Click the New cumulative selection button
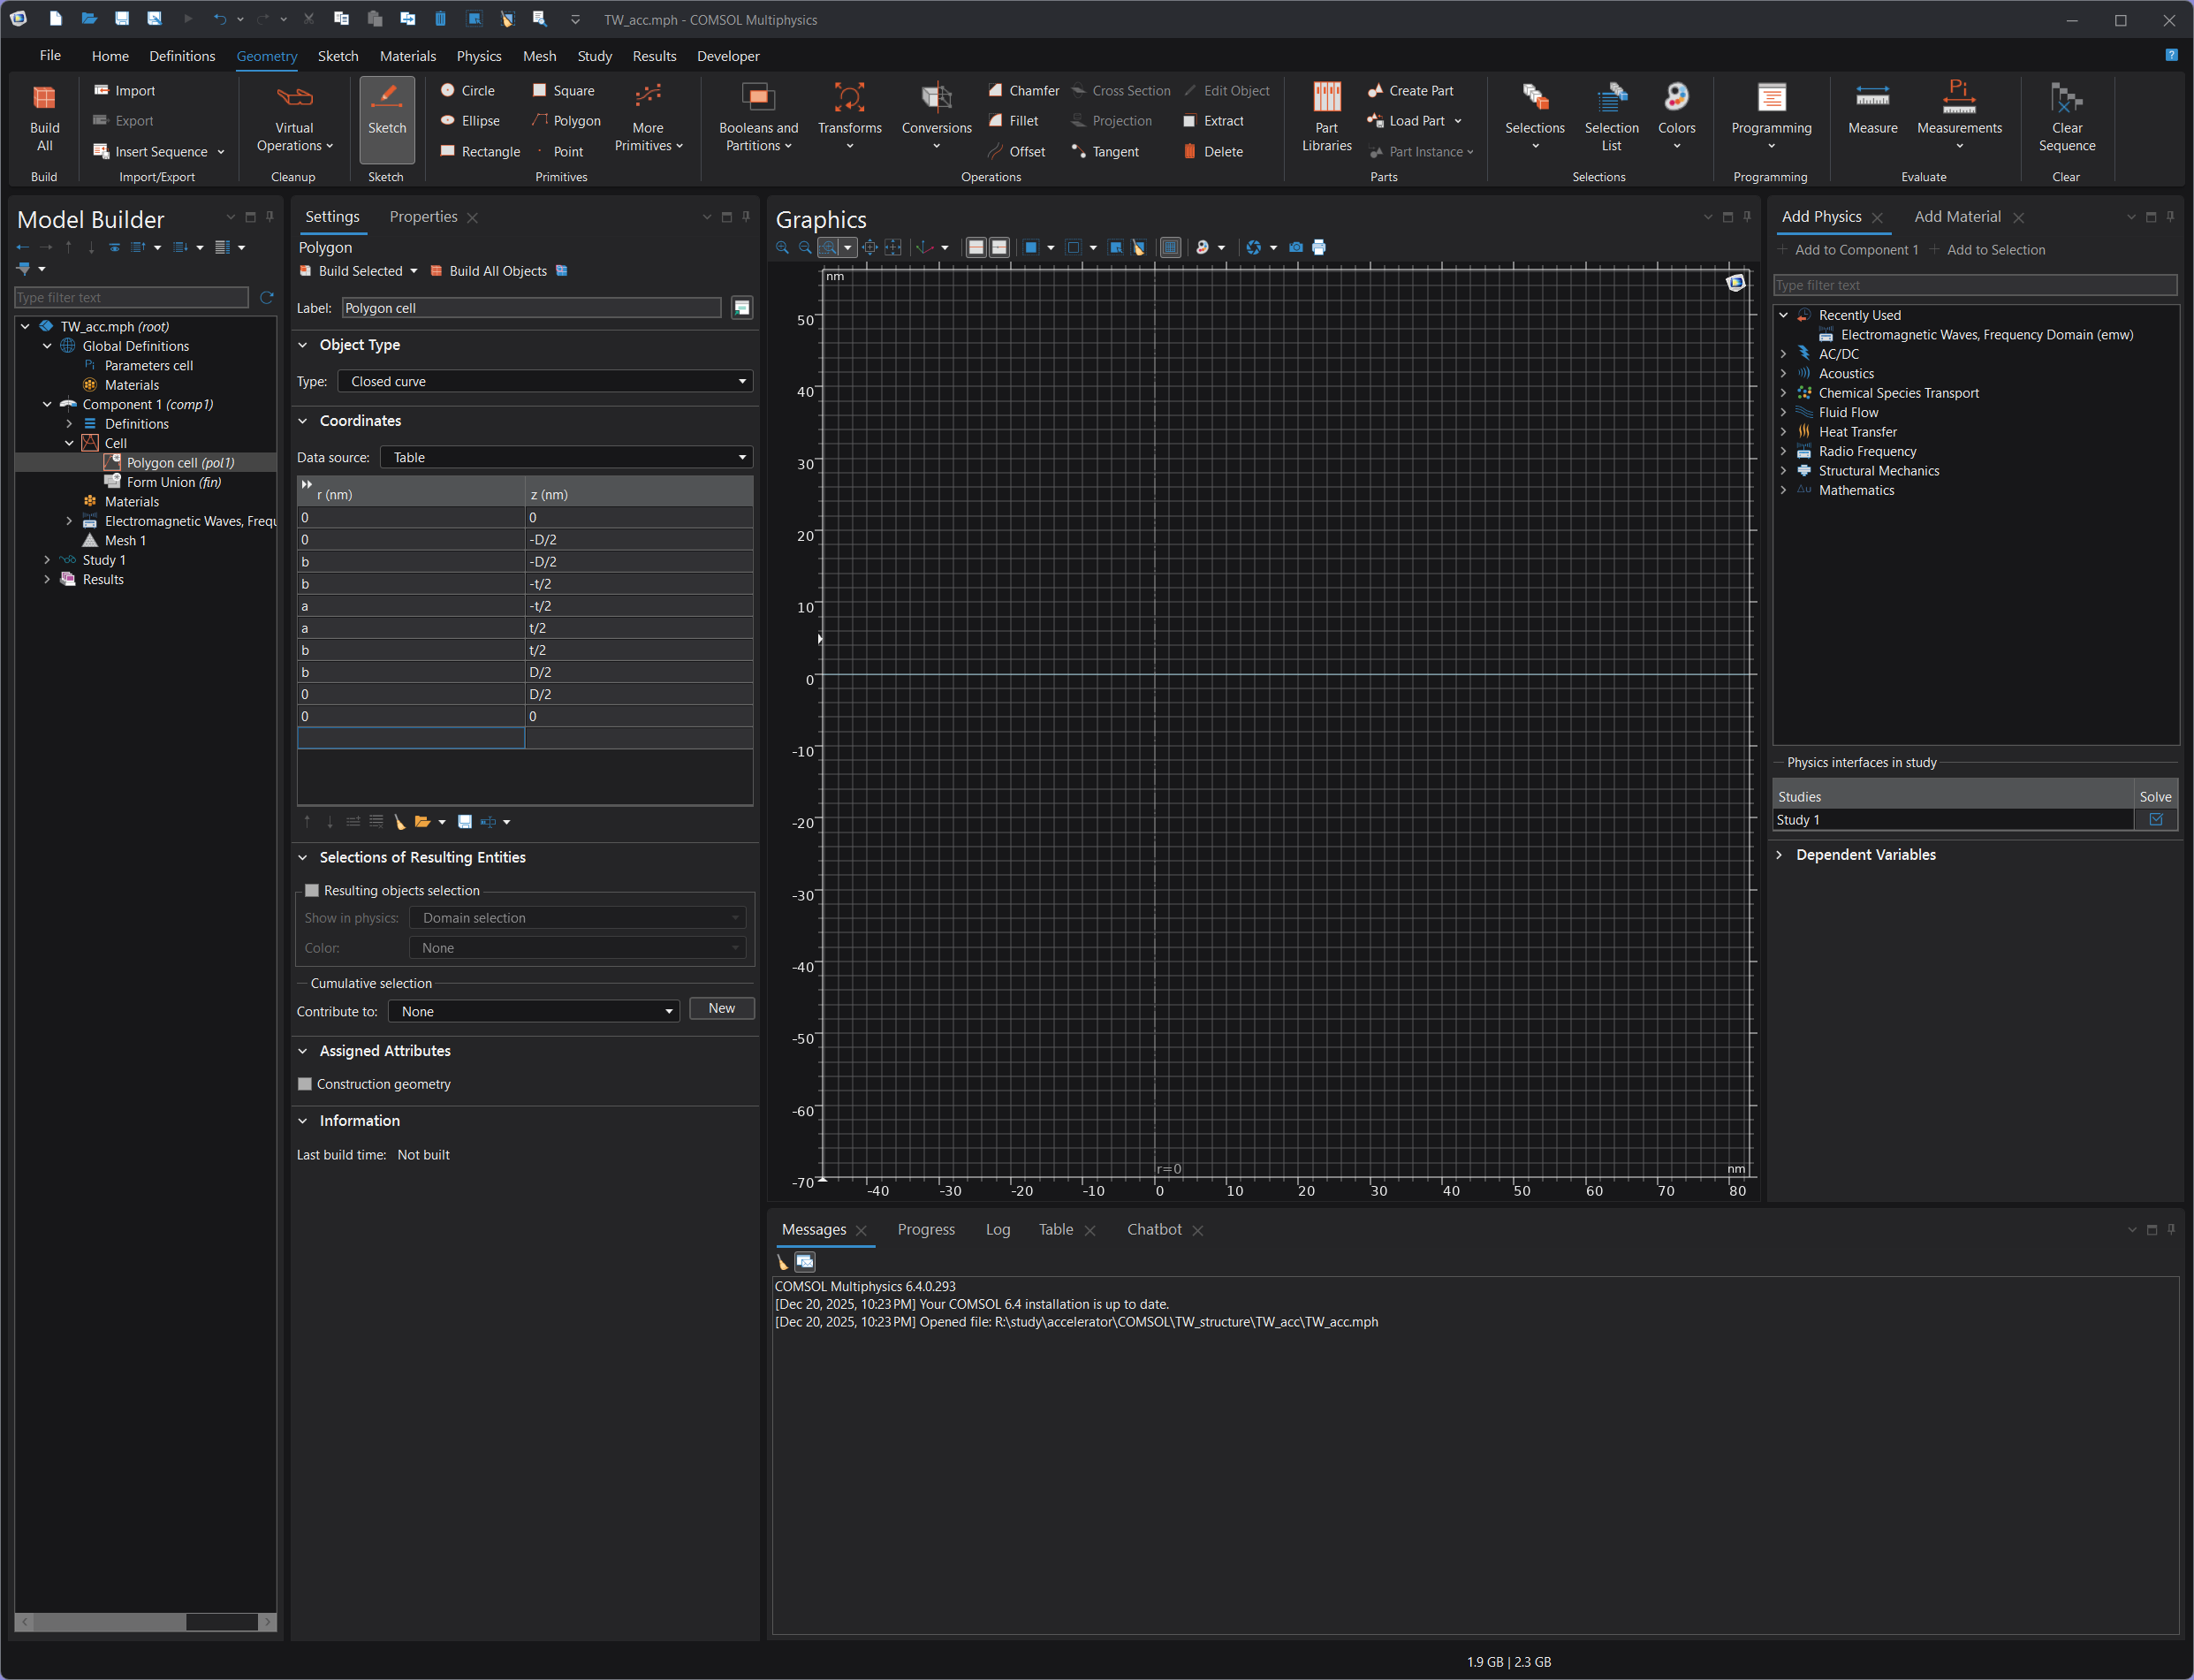 (721, 1008)
